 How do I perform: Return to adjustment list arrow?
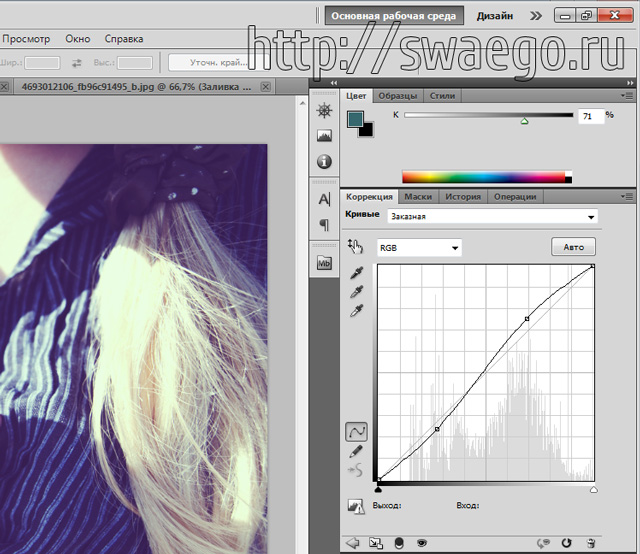tap(352, 543)
